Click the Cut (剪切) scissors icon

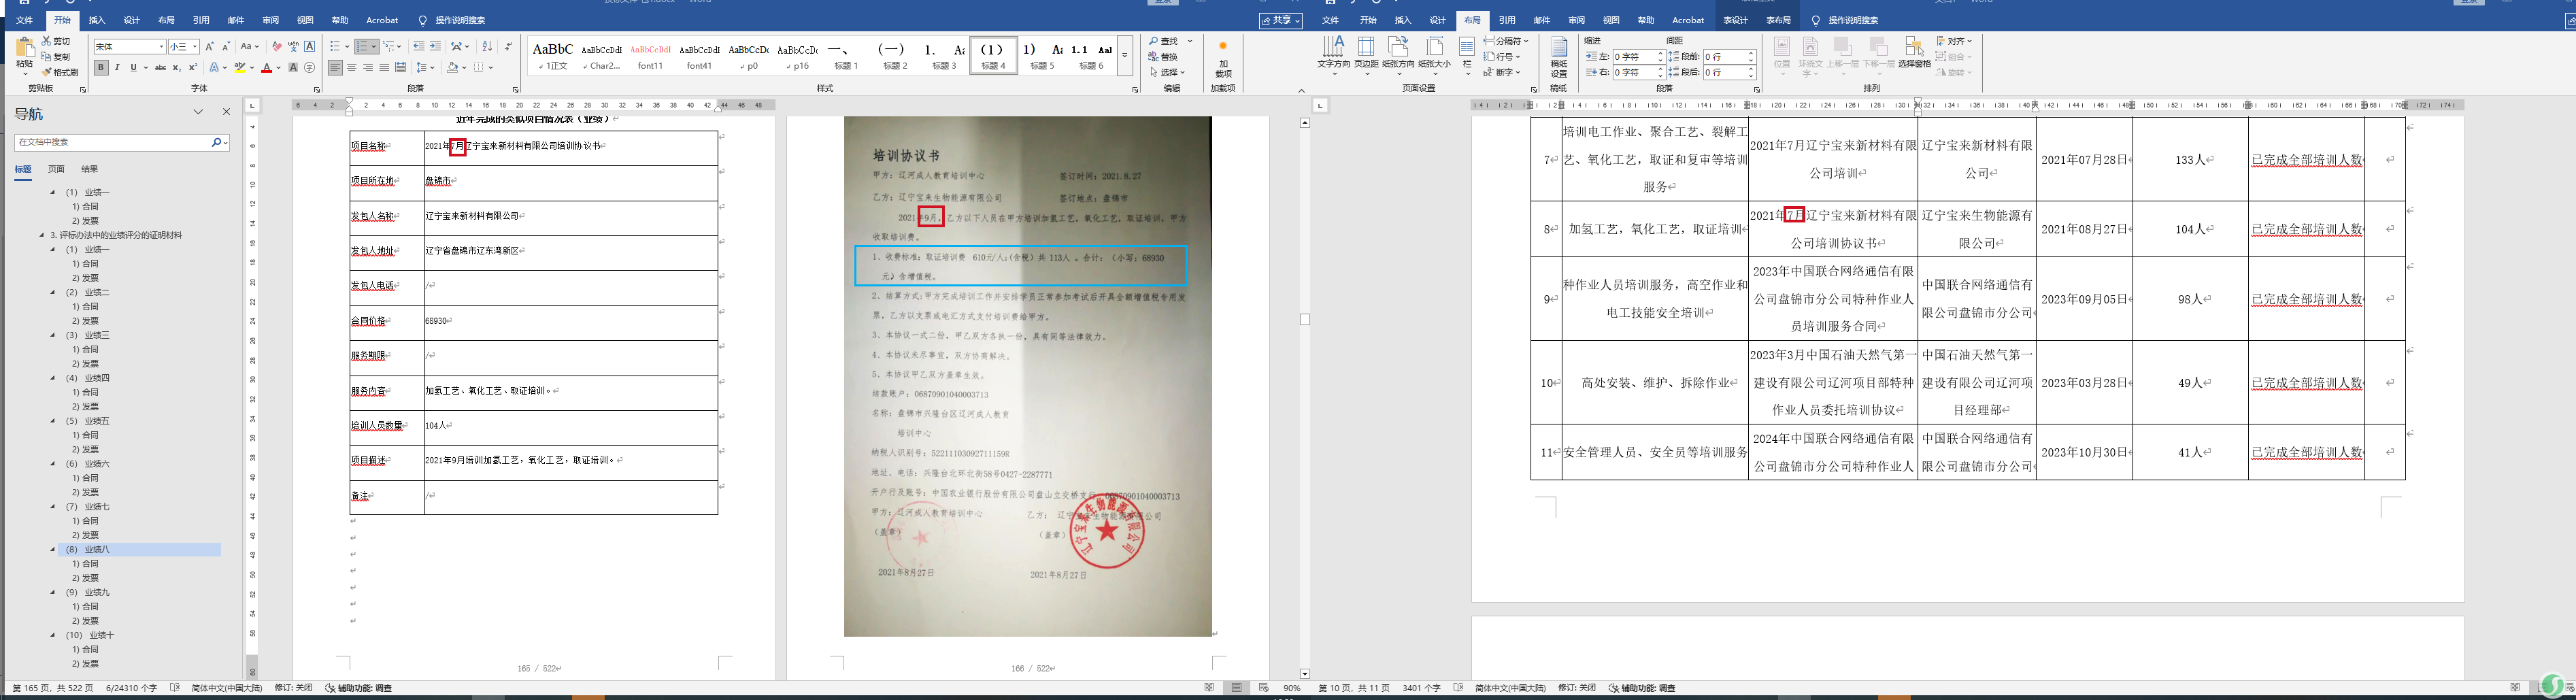tap(47, 41)
